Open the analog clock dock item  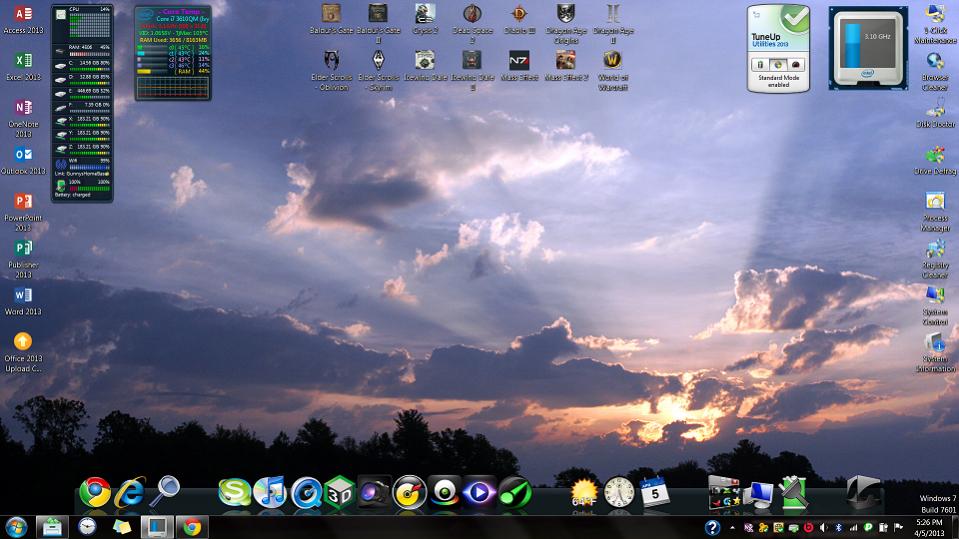click(x=619, y=493)
